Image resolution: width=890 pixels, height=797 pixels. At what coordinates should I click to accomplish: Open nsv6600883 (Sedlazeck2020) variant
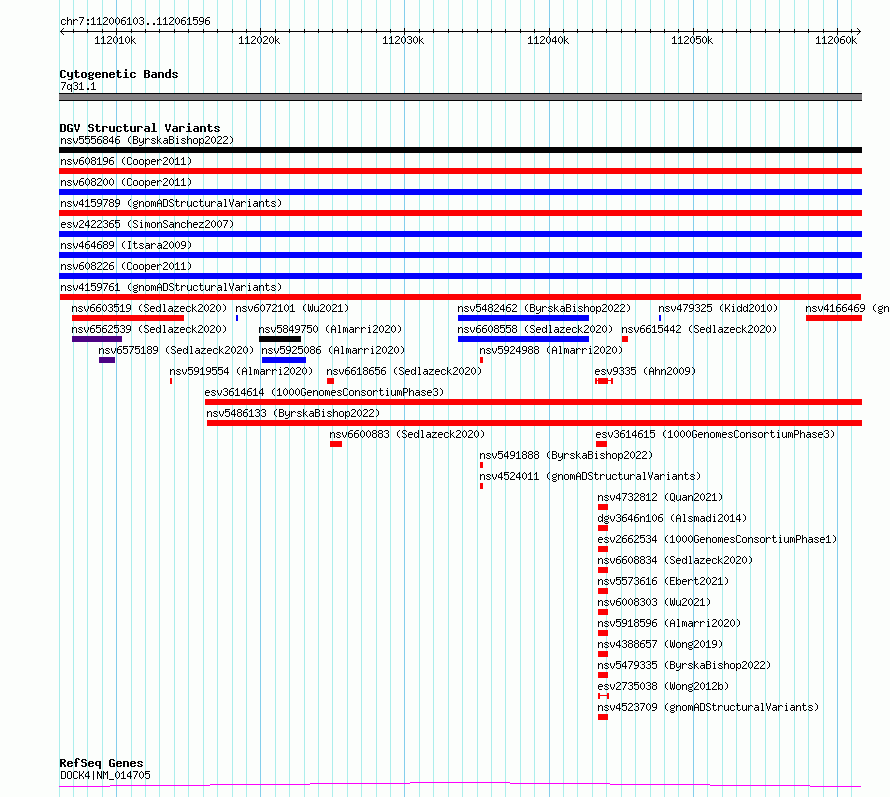point(407,434)
